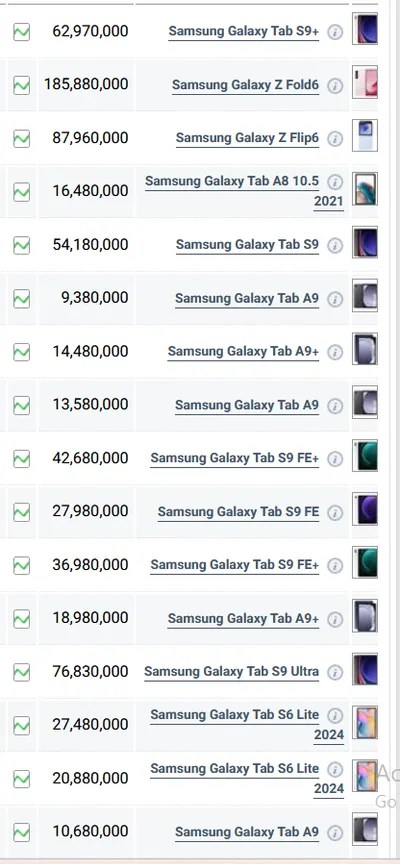Open Tab S9 FE+ link priced 42,680,000
Image resolution: width=400 pixels, height=864 pixels.
235,458
